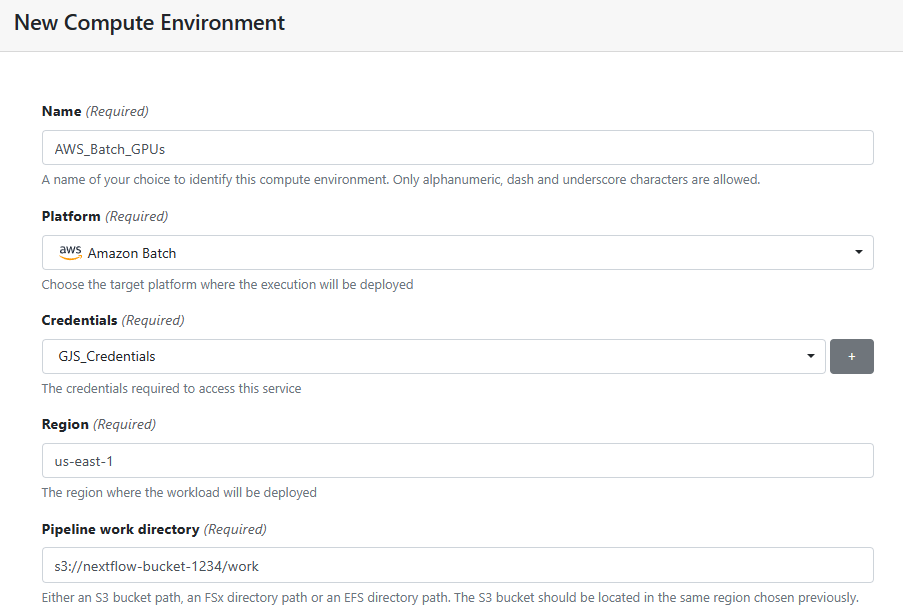The image size is (903, 610).
Task: Click the New Compute Environment heading
Action: (x=149, y=22)
